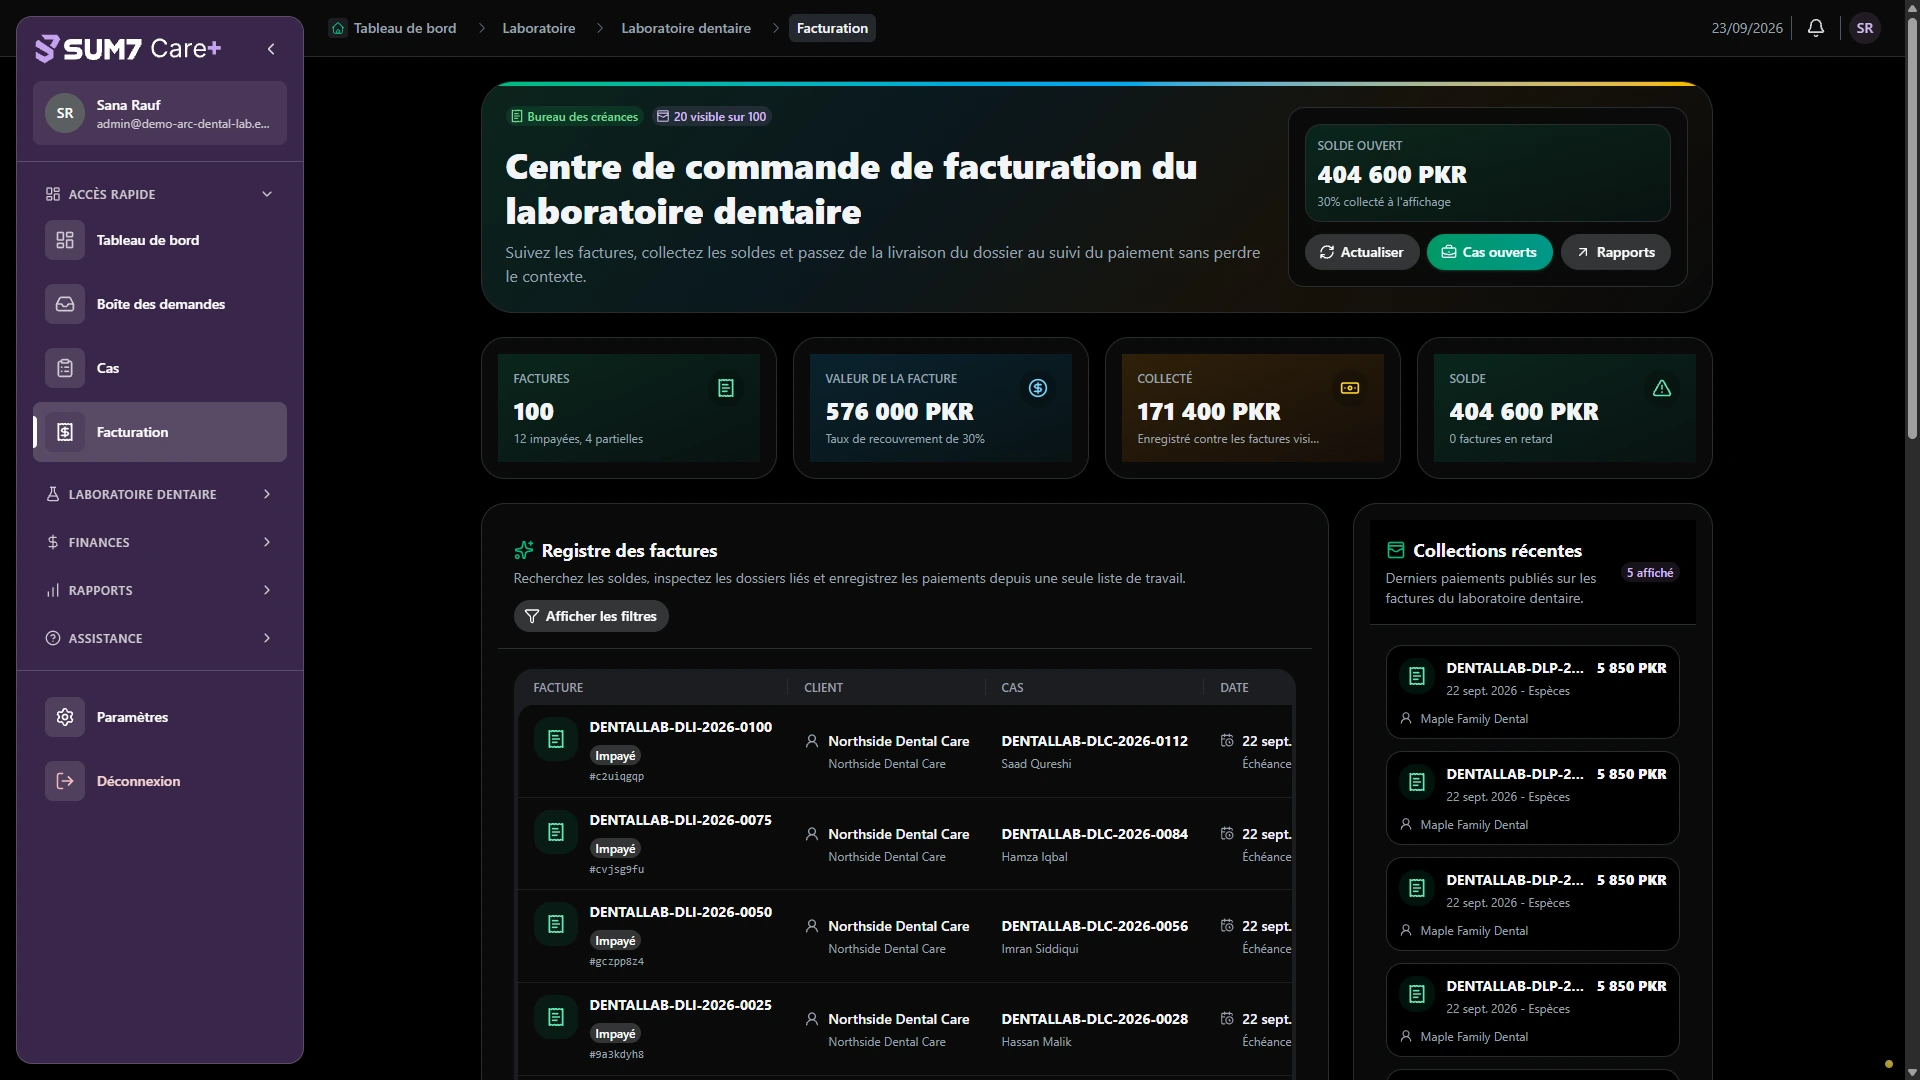Screen dimensions: 1920x1080
Task: Click the Facturation breadcrumb
Action: [832, 28]
